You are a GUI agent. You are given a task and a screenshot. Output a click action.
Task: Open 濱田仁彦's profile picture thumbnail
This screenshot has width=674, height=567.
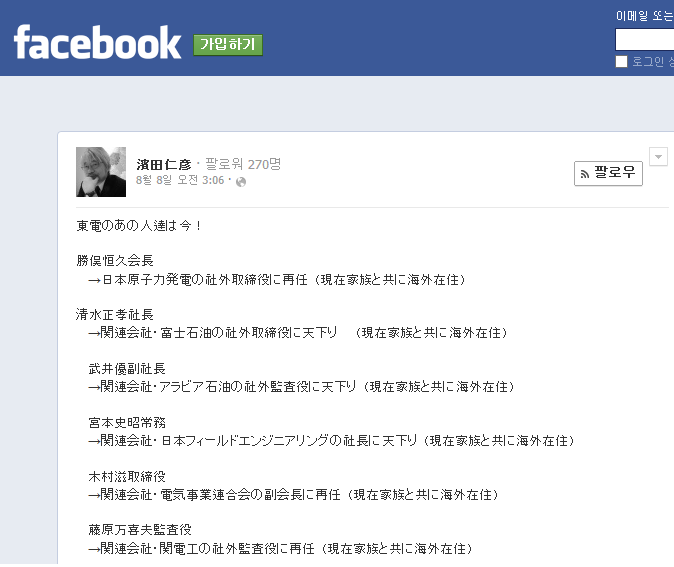[x=101, y=172]
